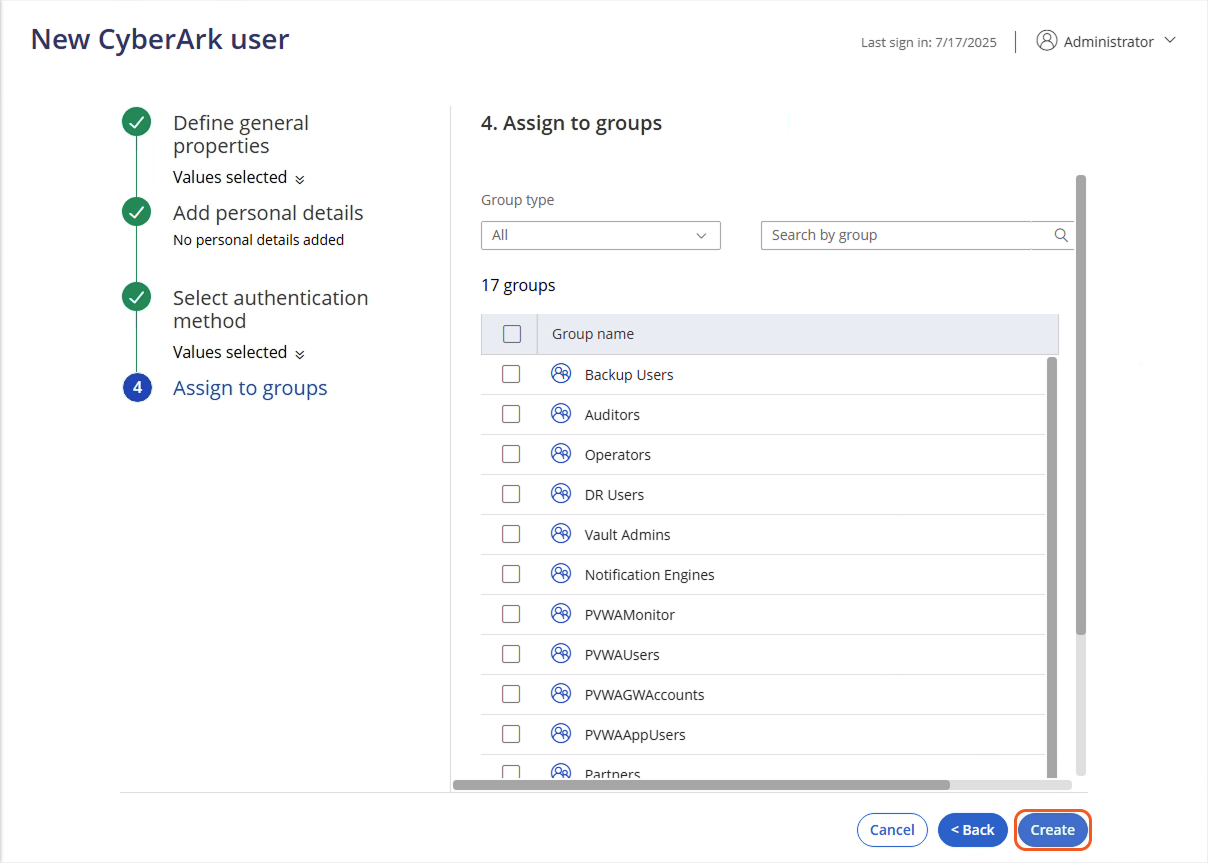This screenshot has height=863, width=1208.
Task: Click the Notification Engines group icon
Action: [561, 574]
